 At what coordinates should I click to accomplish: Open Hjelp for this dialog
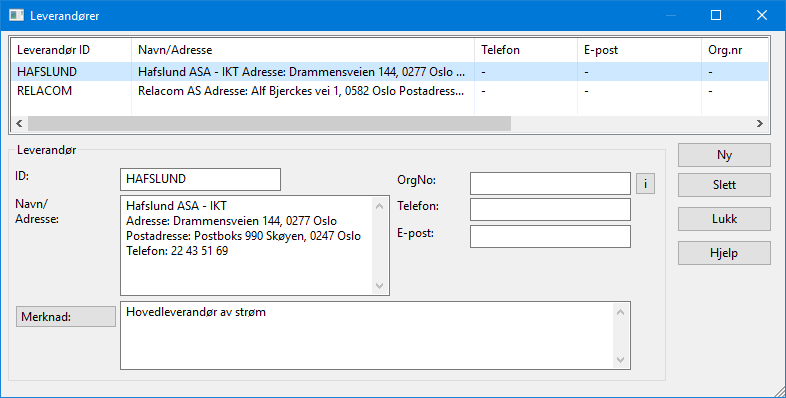(x=724, y=253)
